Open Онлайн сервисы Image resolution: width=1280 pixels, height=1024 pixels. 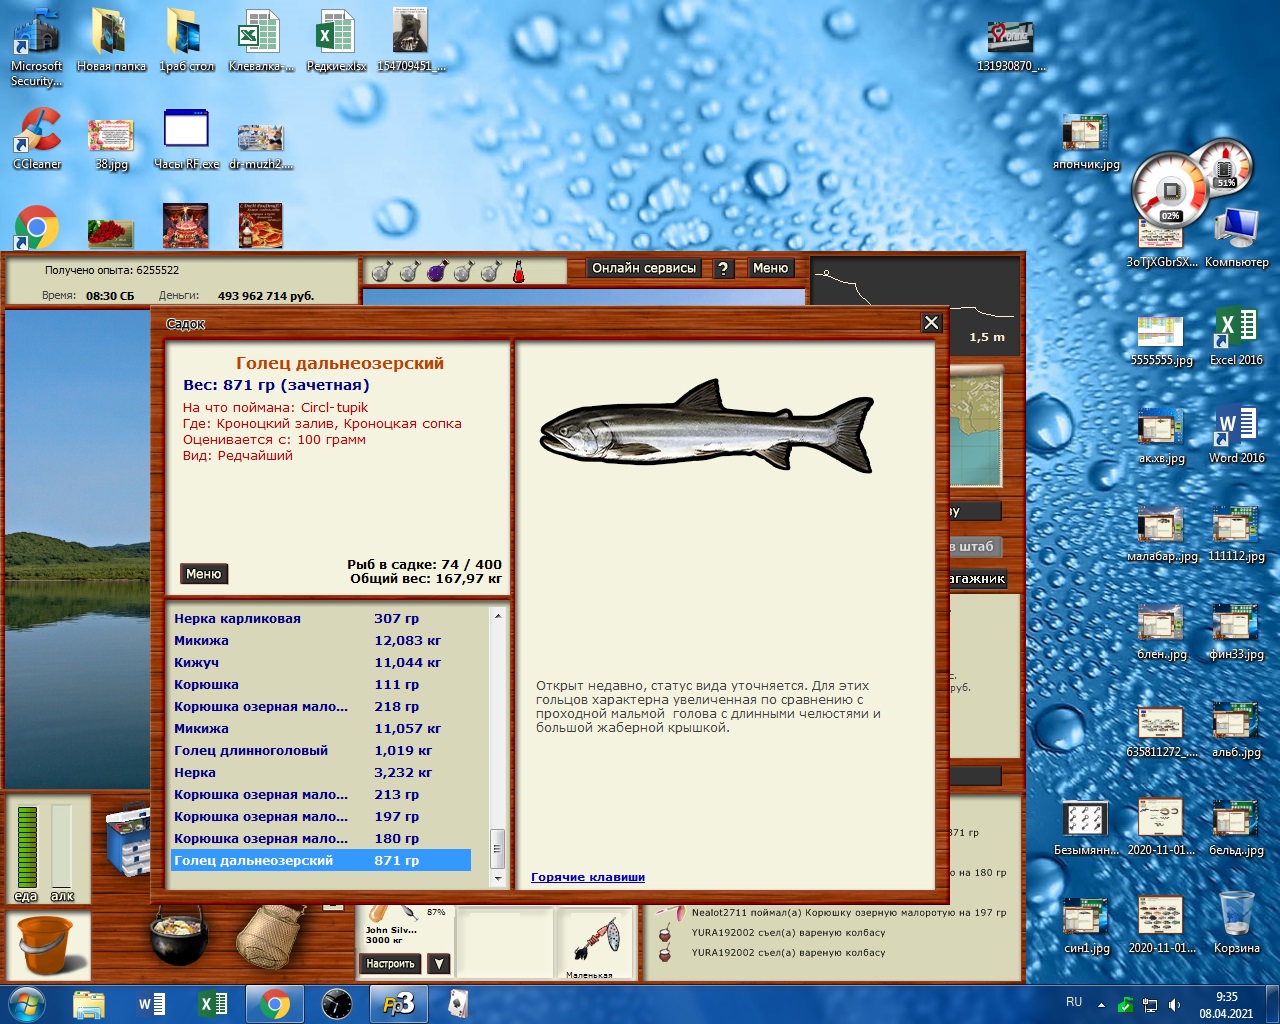pos(644,268)
